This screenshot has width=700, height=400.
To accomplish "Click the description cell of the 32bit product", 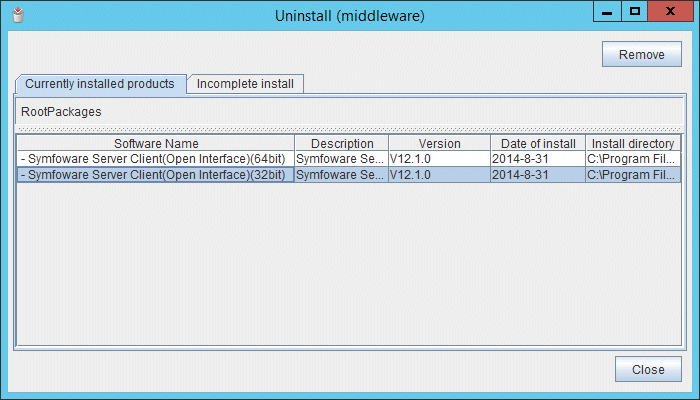I will coord(341,175).
